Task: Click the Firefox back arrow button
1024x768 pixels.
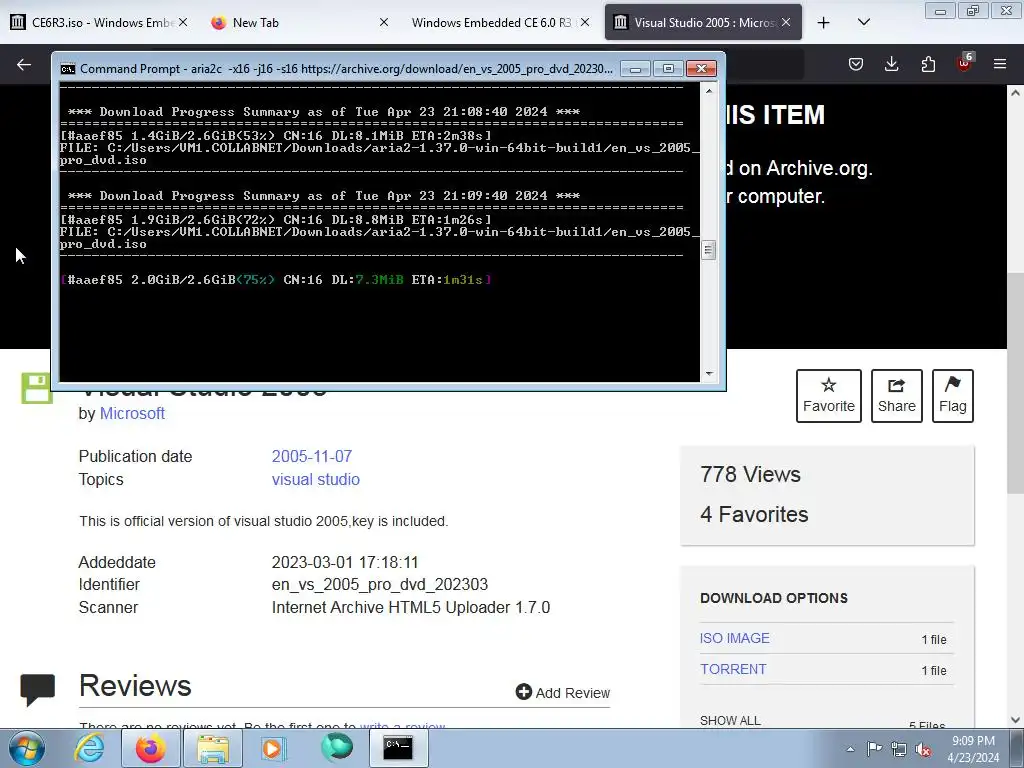Action: tap(24, 64)
